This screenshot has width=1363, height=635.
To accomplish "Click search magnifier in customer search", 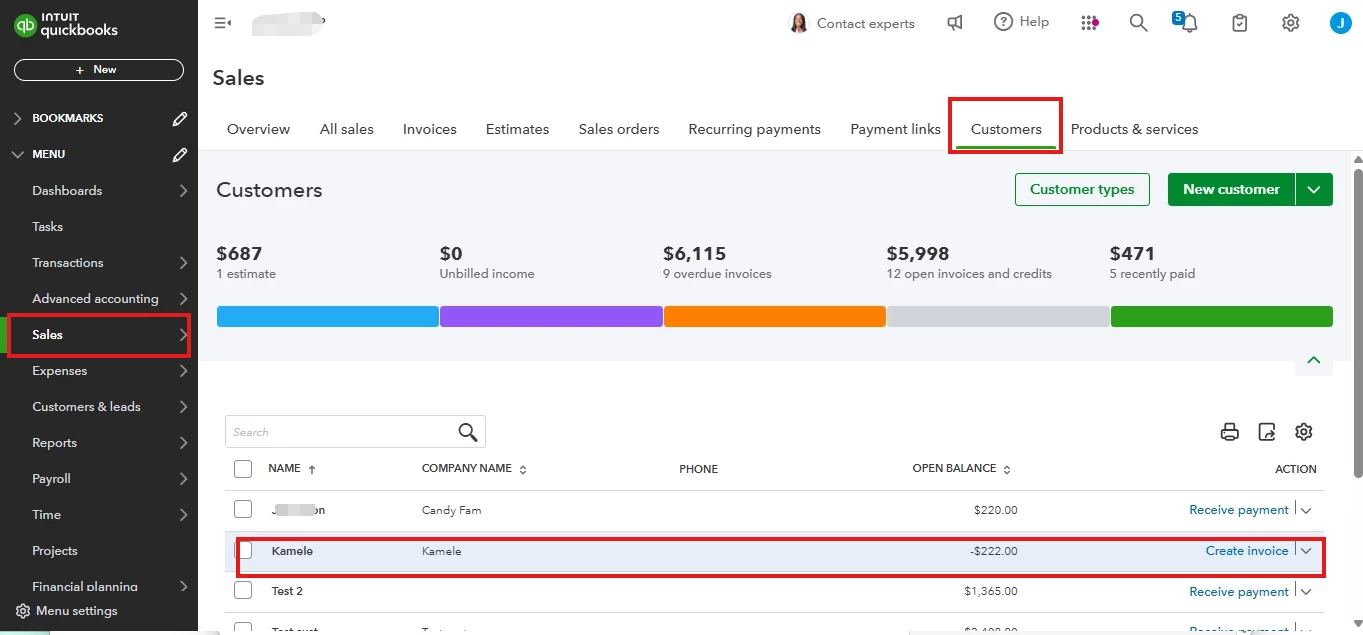I will coord(468,432).
